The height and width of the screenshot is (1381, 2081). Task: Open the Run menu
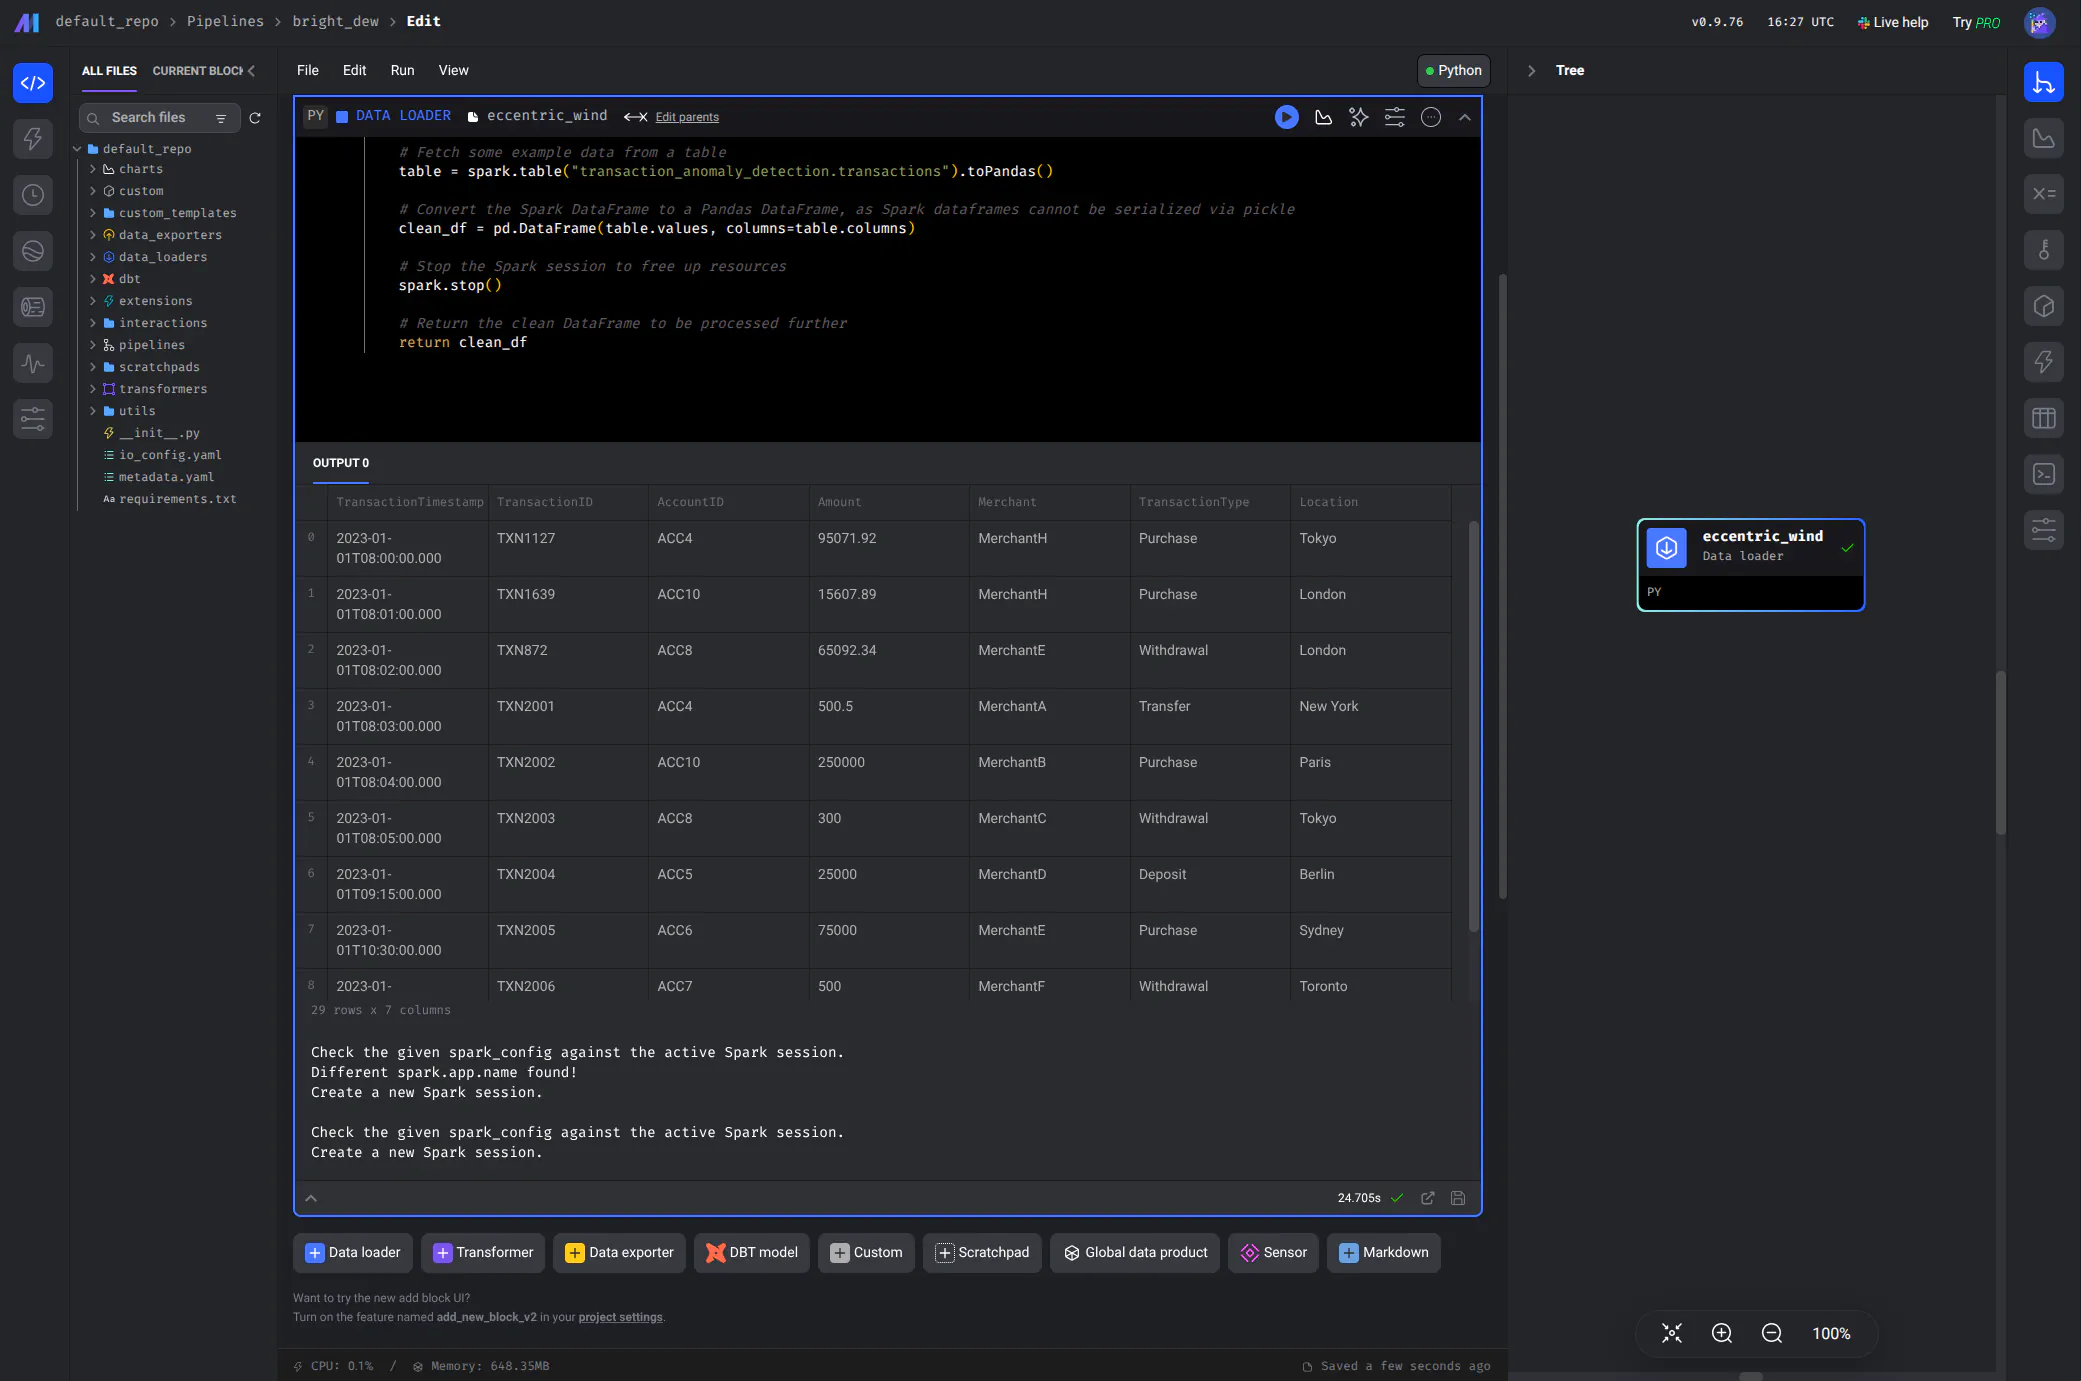402,71
